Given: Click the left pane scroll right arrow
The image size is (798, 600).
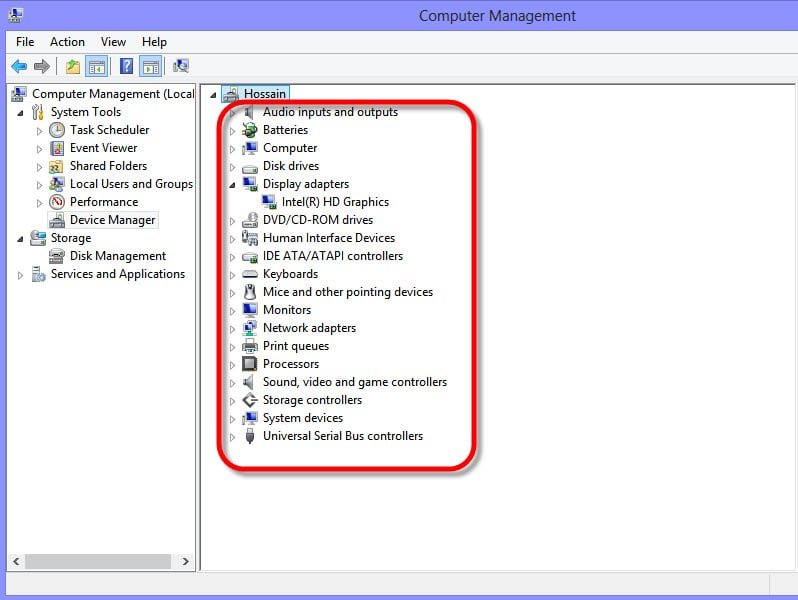Looking at the screenshot, I should point(186,561).
